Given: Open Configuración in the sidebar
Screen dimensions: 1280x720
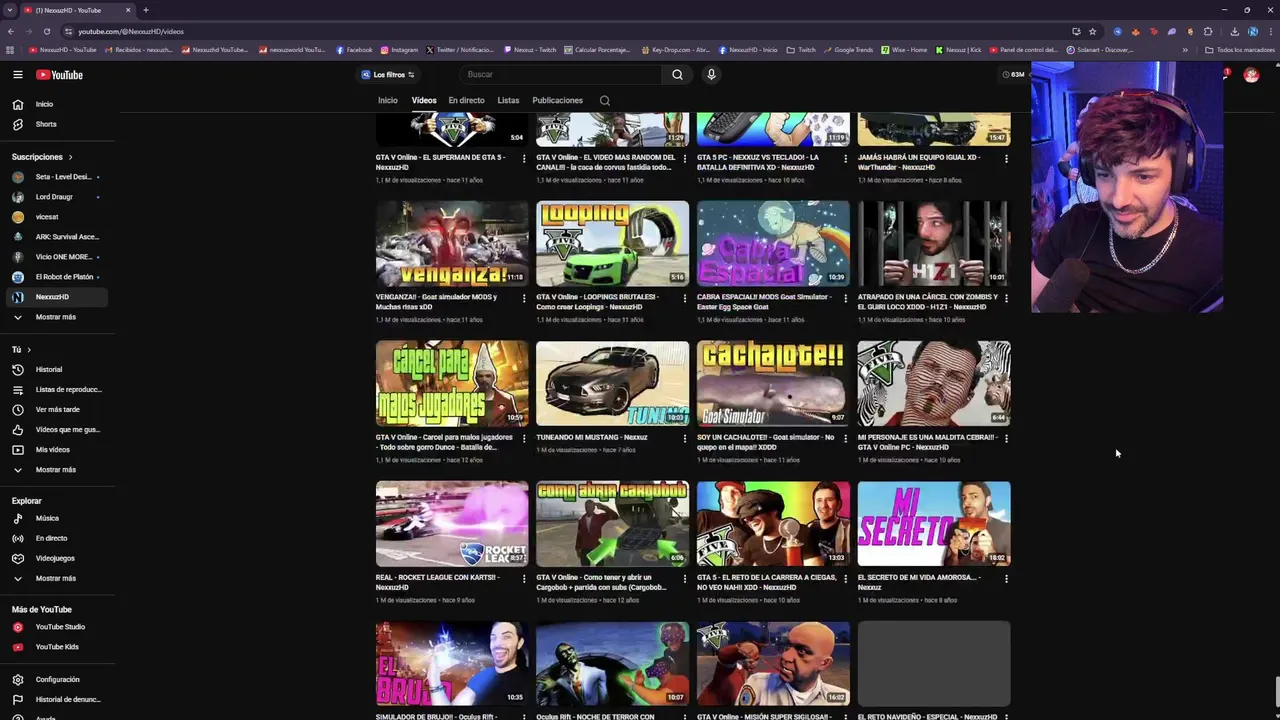Looking at the screenshot, I should (57, 679).
